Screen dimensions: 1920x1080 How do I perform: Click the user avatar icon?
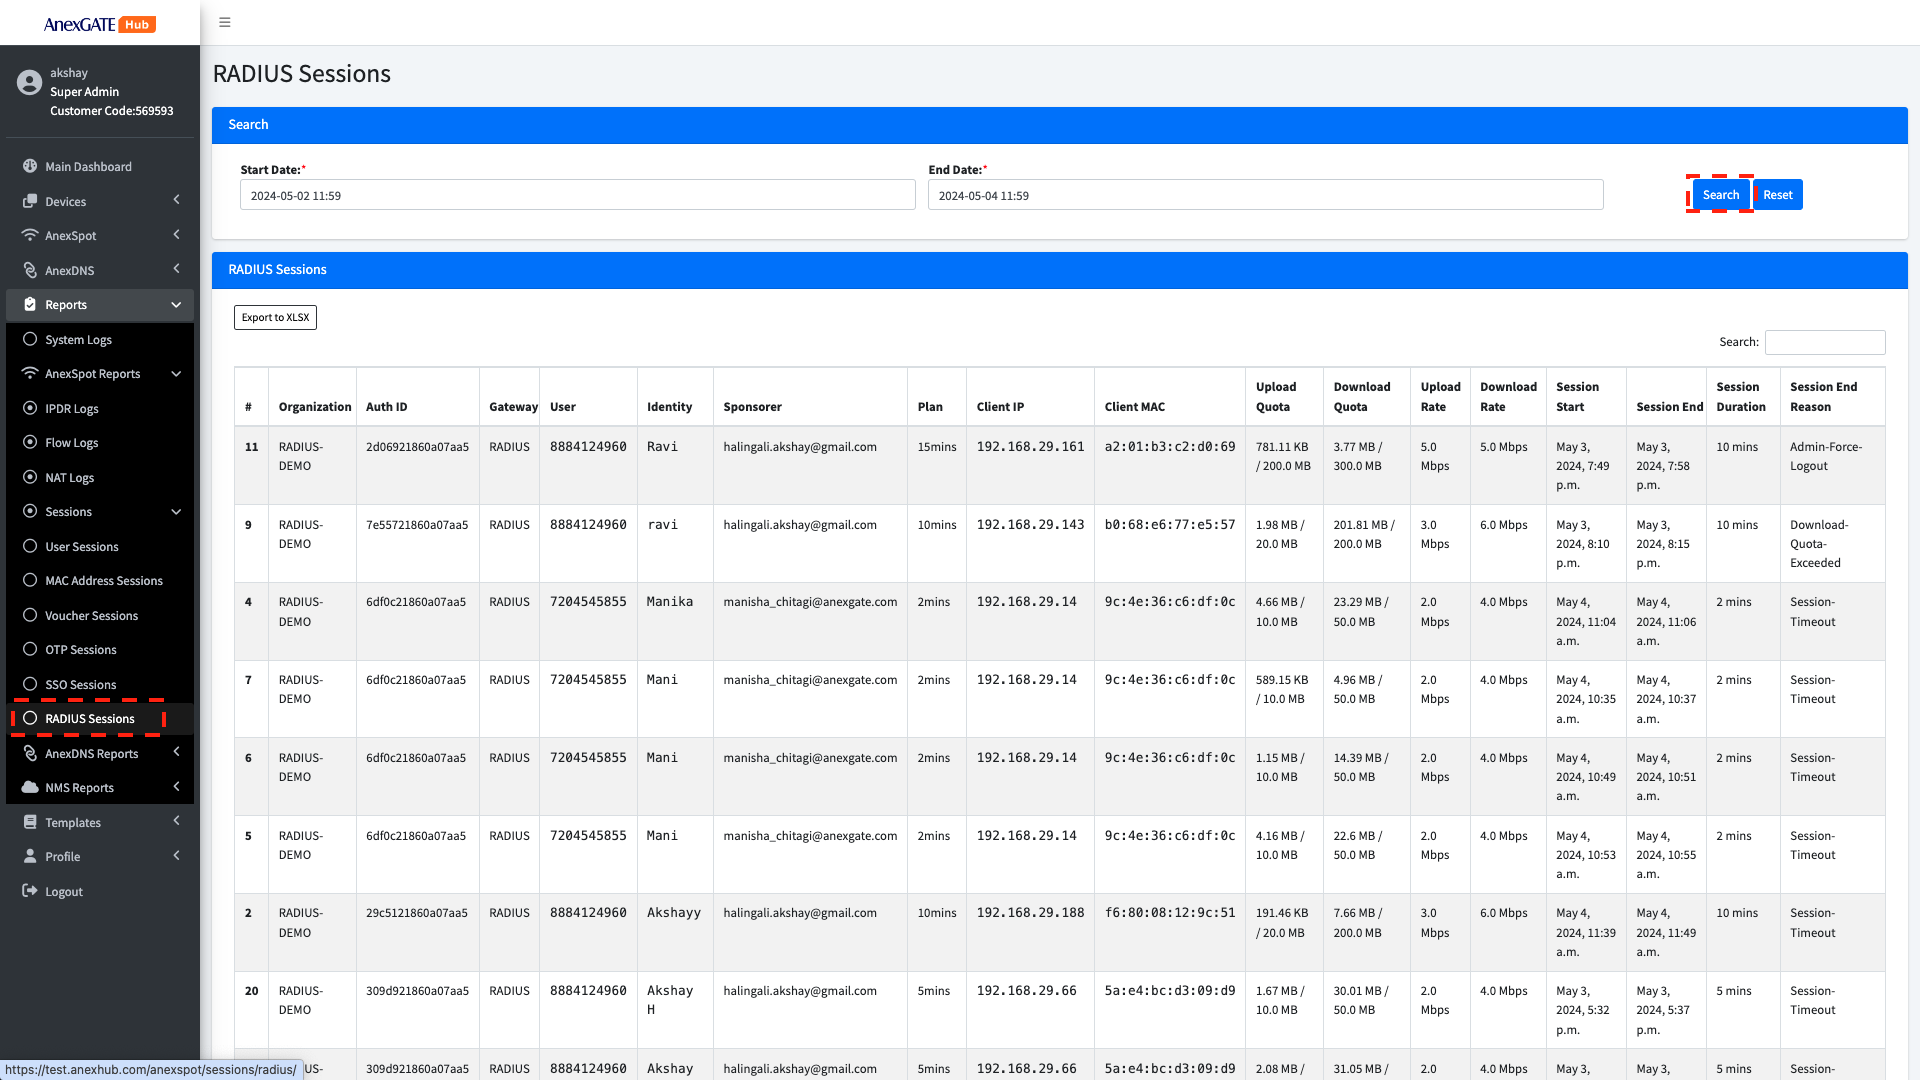click(29, 82)
